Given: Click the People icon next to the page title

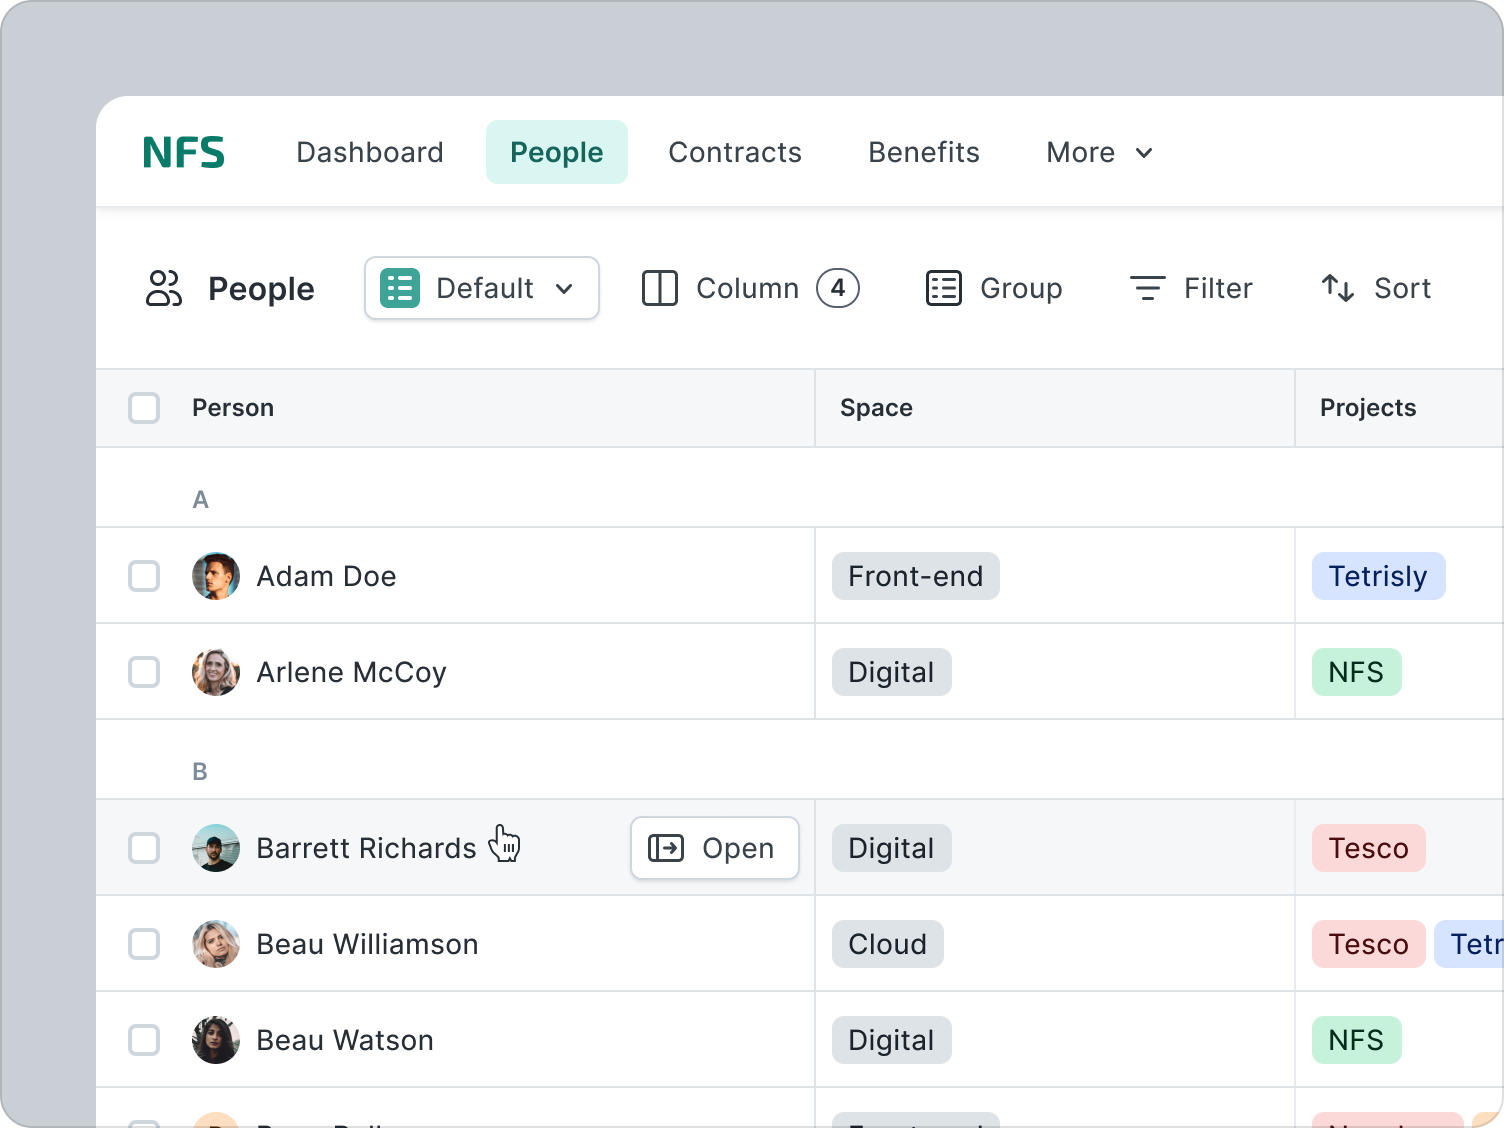Looking at the screenshot, I should tap(163, 288).
